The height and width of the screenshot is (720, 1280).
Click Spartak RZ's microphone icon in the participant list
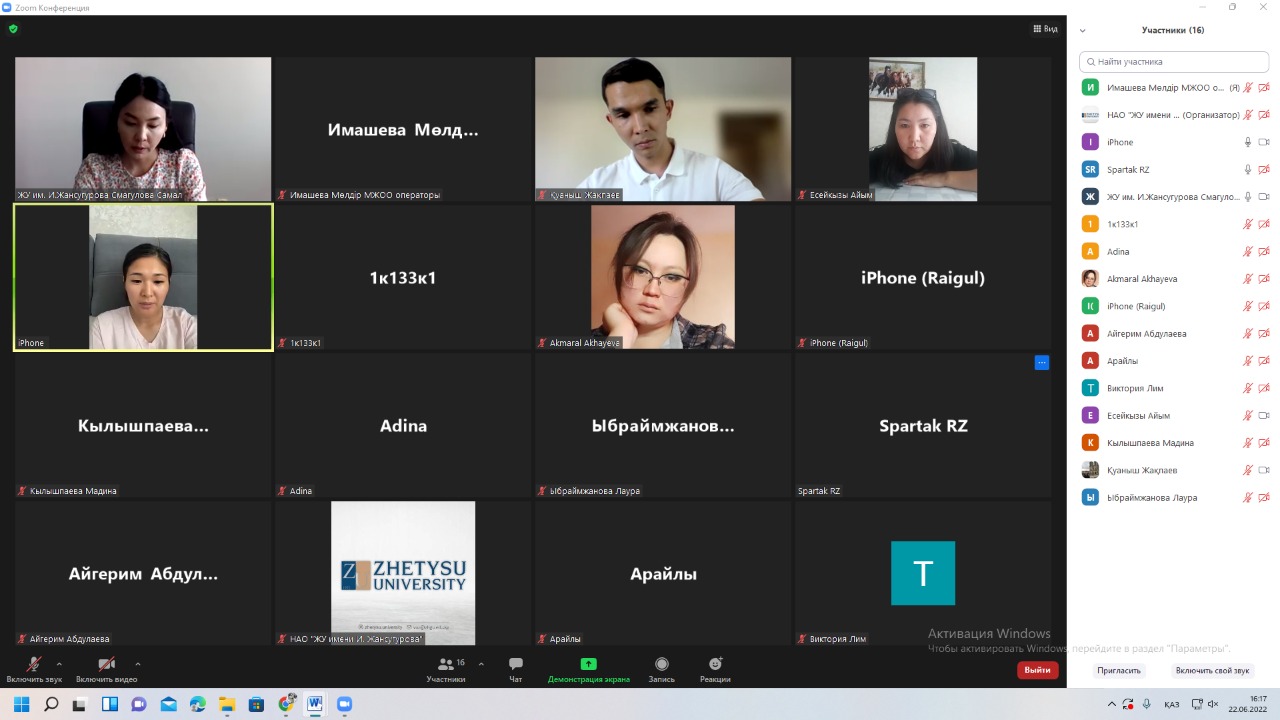click(x=1247, y=170)
